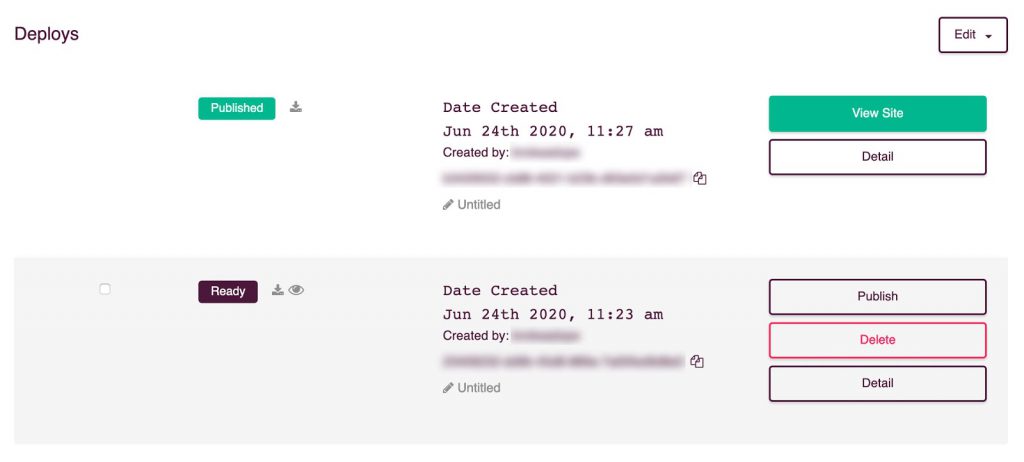Download the Published deploy
The height and width of the screenshot is (462, 1024).
[x=296, y=107]
